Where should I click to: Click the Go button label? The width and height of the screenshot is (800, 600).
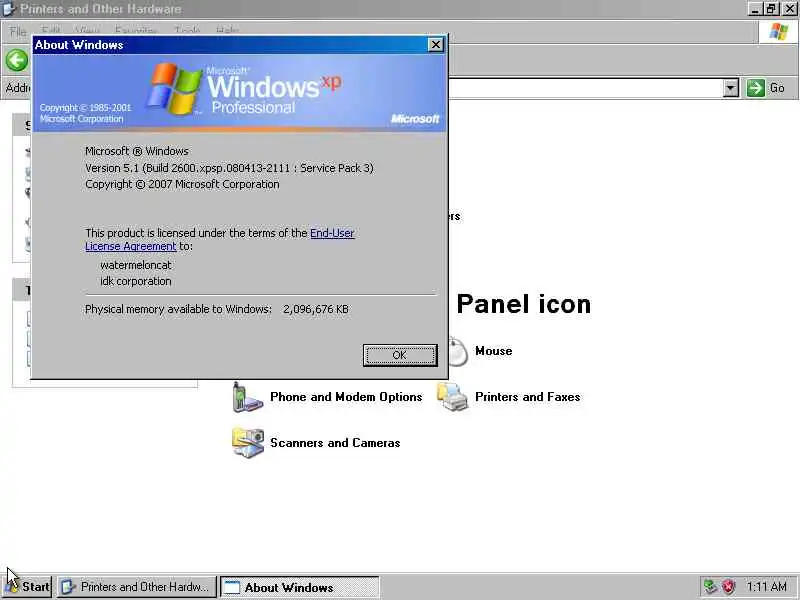coord(777,88)
